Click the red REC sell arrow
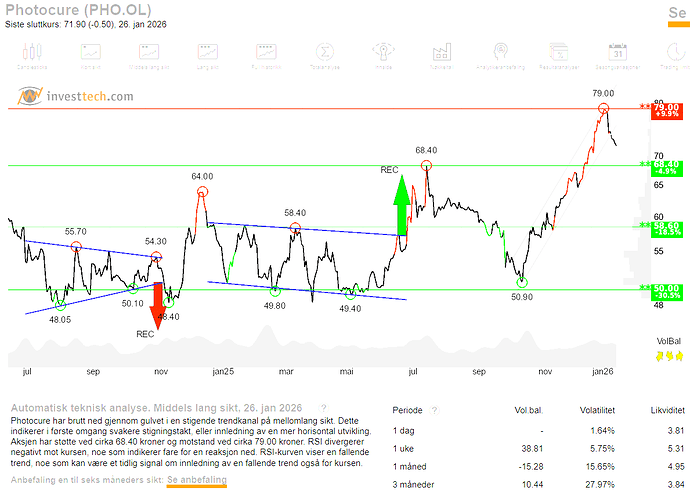690x490 pixels. 158,302
